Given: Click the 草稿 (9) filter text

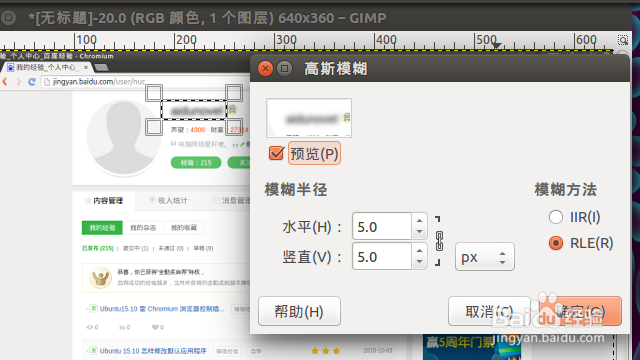Looking at the screenshot, I should pos(203,248).
